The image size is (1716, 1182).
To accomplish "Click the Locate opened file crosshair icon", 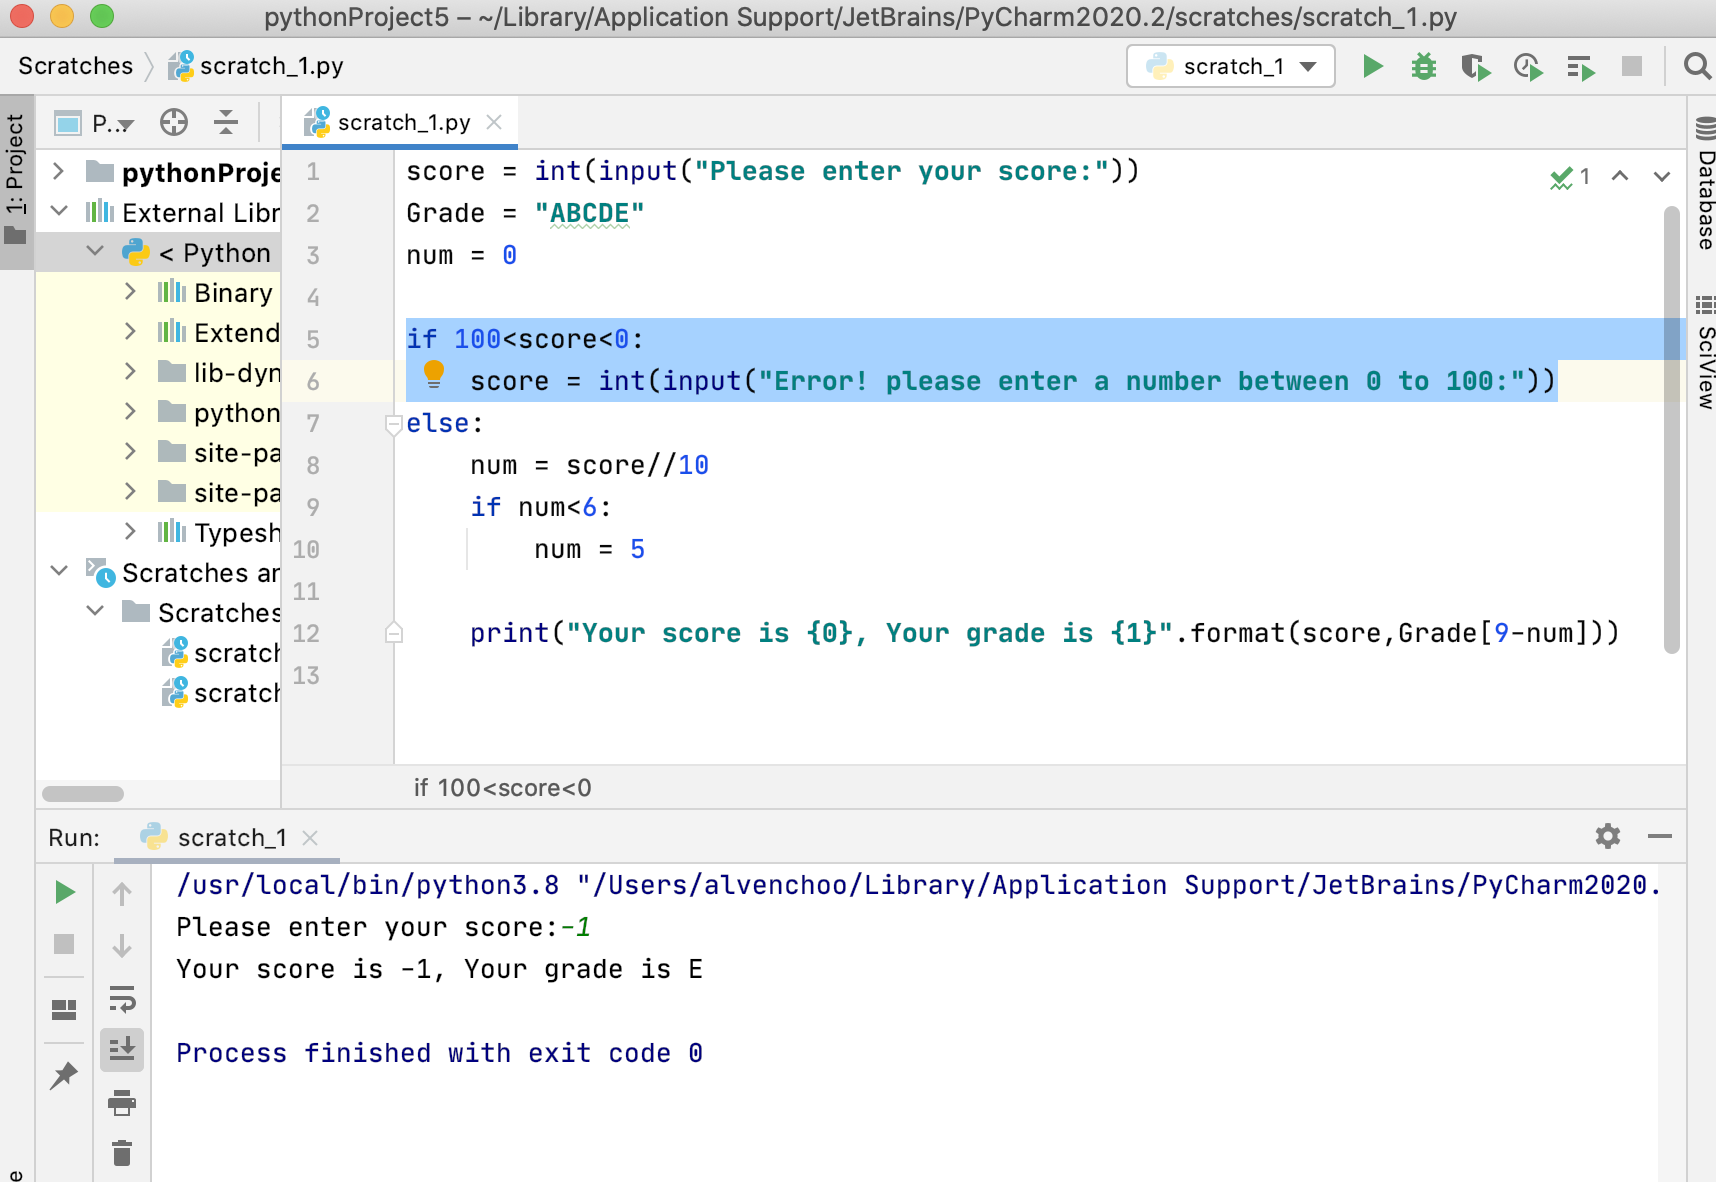I will point(174,122).
